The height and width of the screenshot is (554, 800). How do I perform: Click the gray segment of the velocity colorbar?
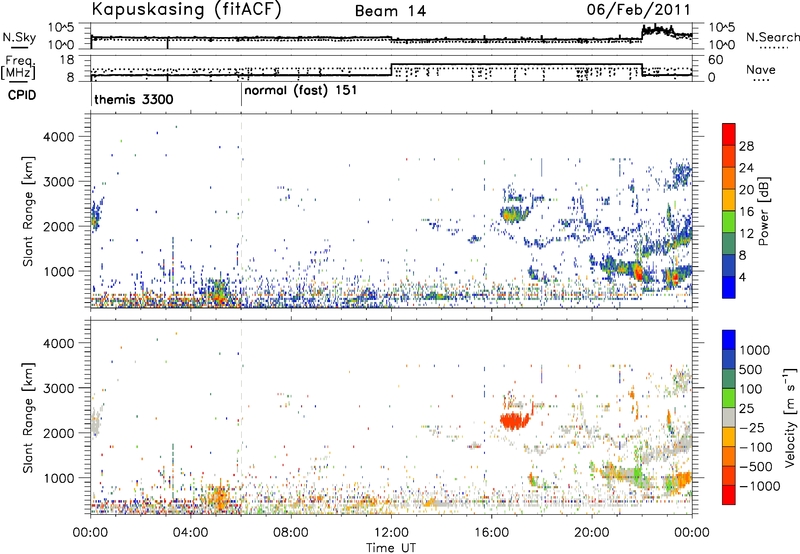729,418
